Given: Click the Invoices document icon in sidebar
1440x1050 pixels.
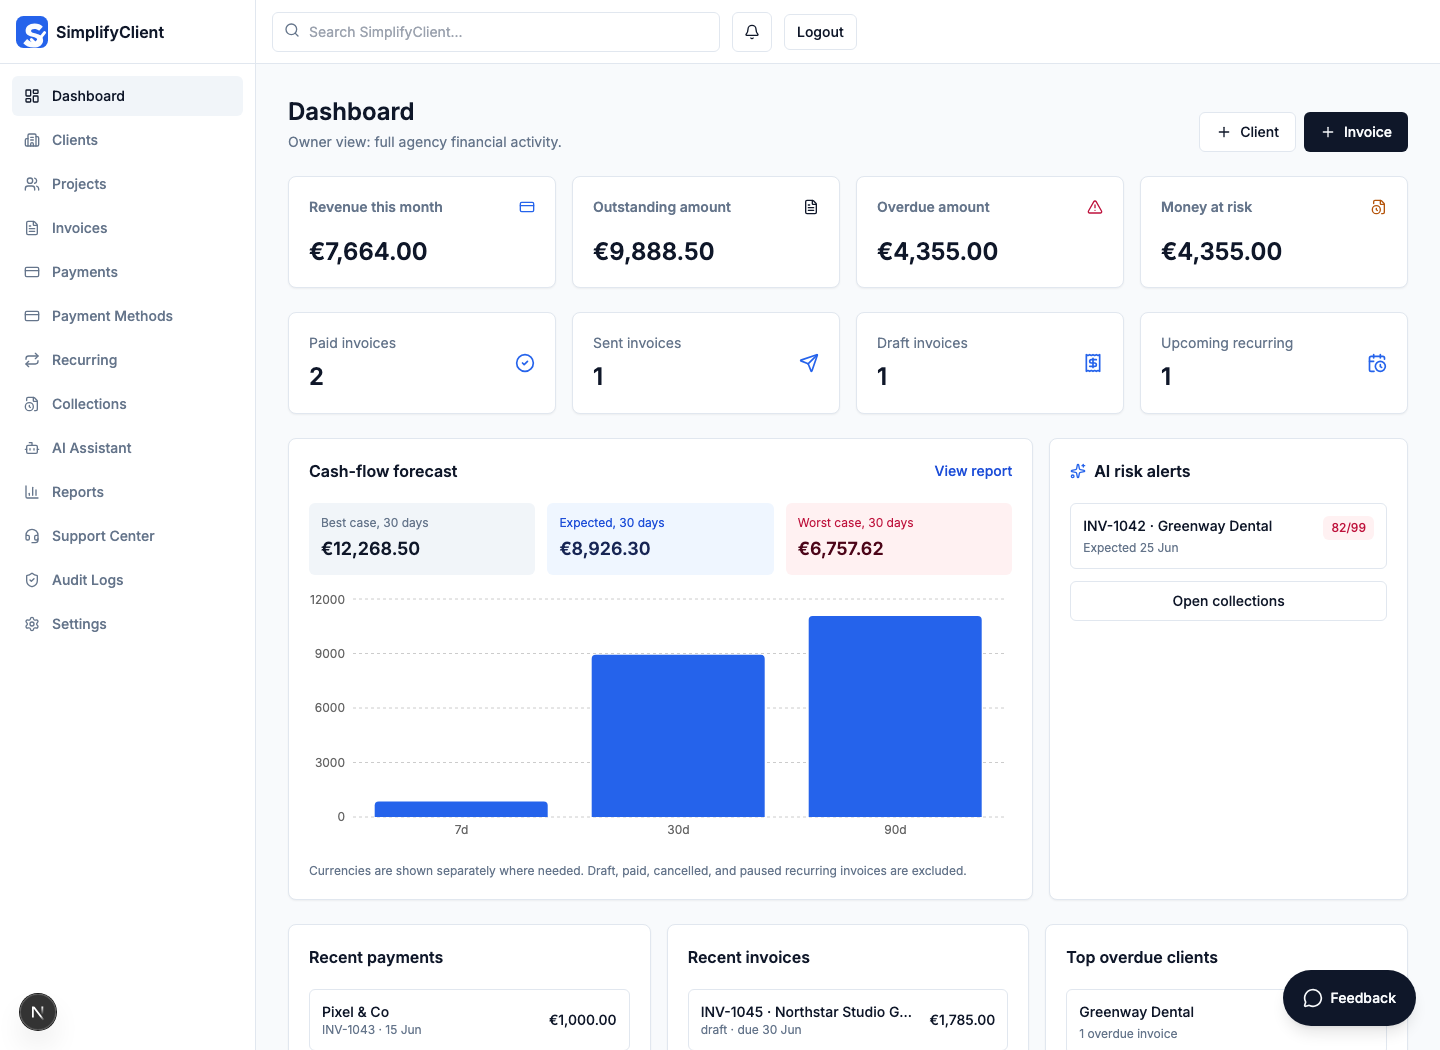Looking at the screenshot, I should coord(32,228).
